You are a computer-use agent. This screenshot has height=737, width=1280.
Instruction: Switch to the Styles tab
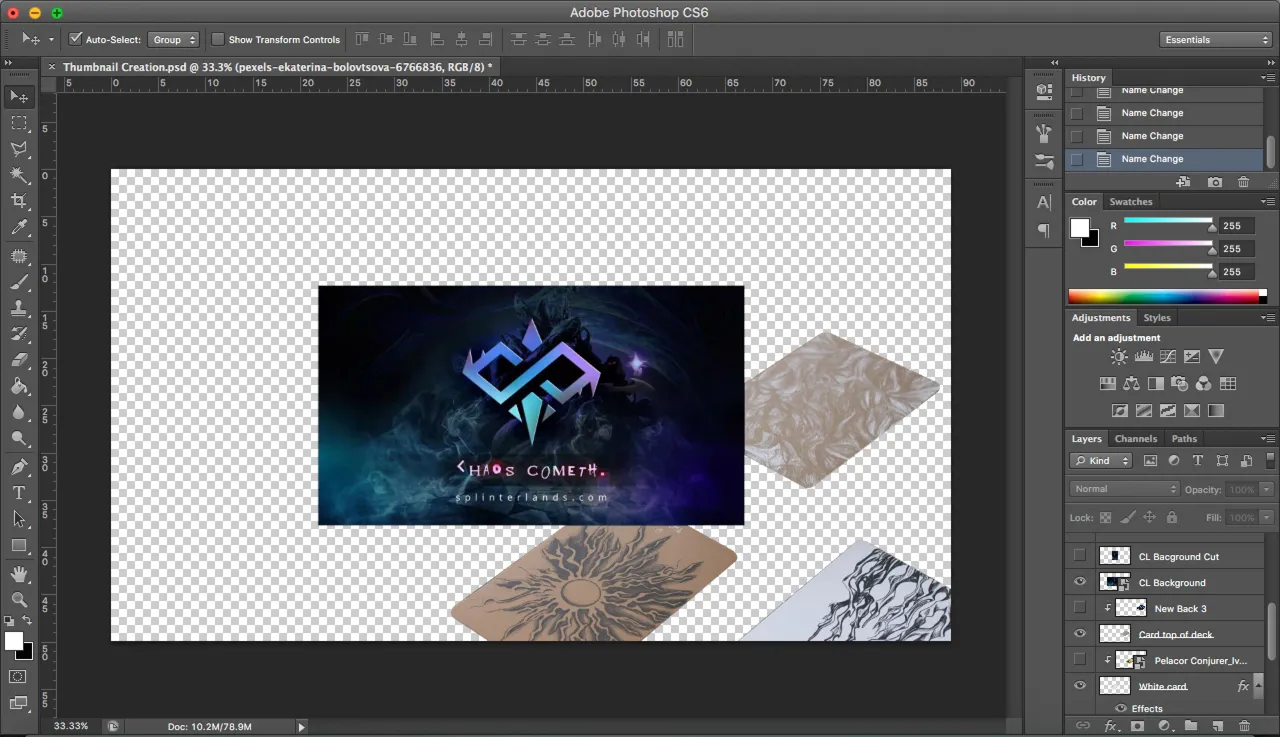(x=1157, y=318)
